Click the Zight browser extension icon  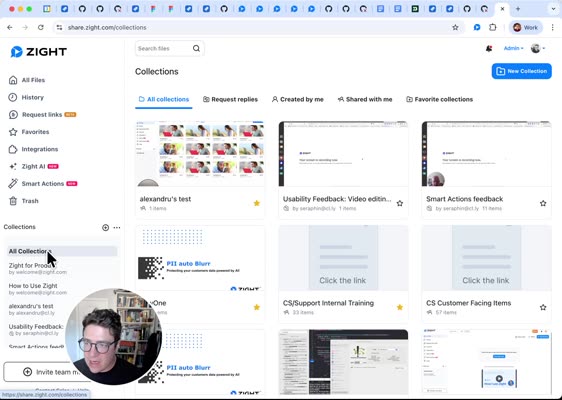tap(477, 28)
